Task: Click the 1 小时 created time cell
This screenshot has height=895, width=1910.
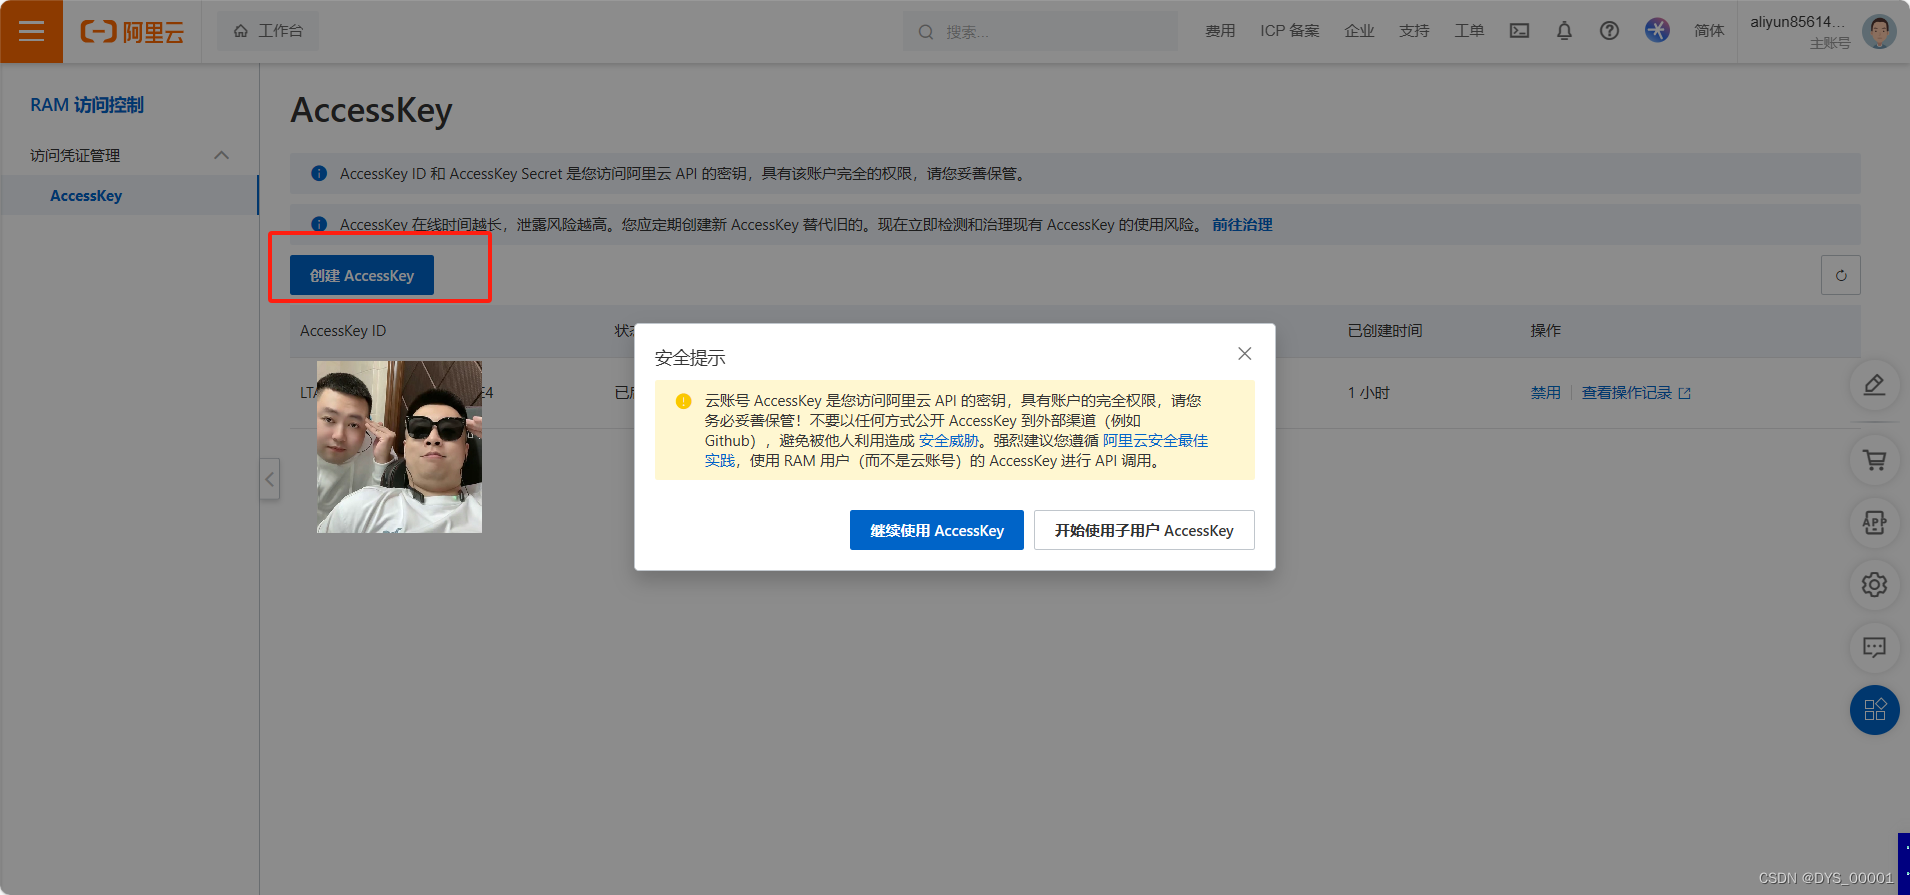Action: coord(1368,393)
